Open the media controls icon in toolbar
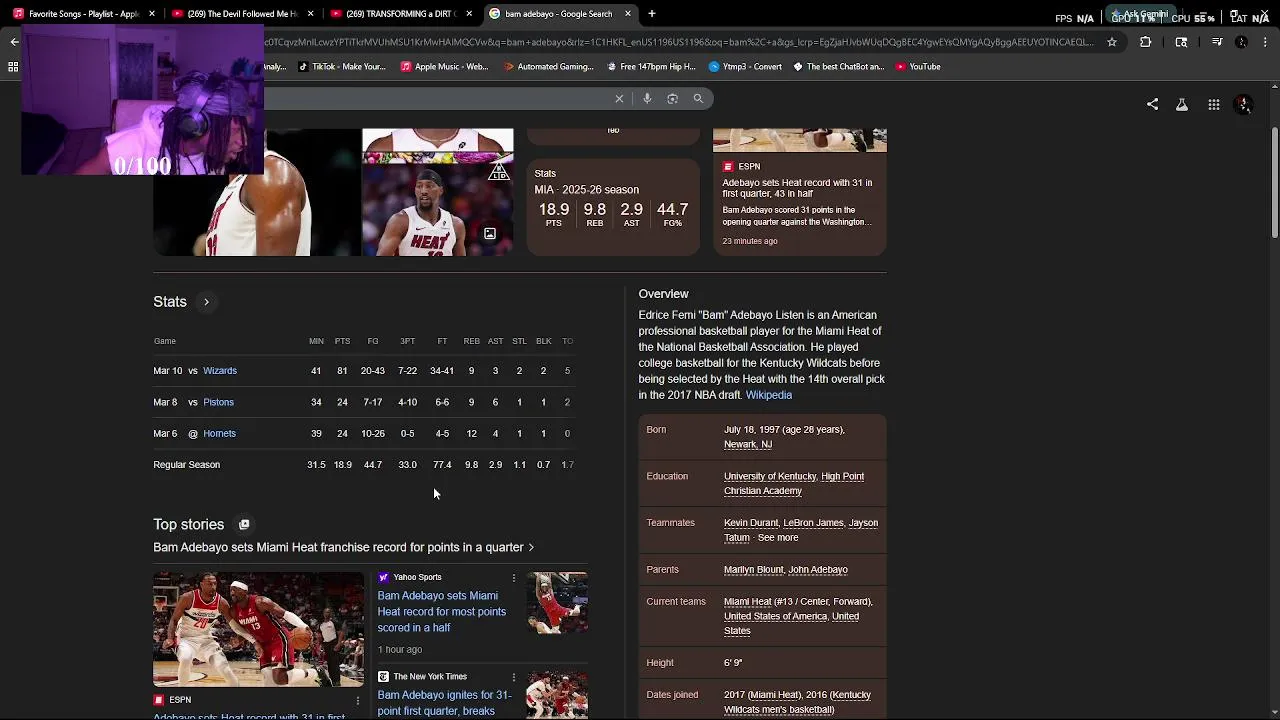1280x720 pixels. (x=1217, y=42)
